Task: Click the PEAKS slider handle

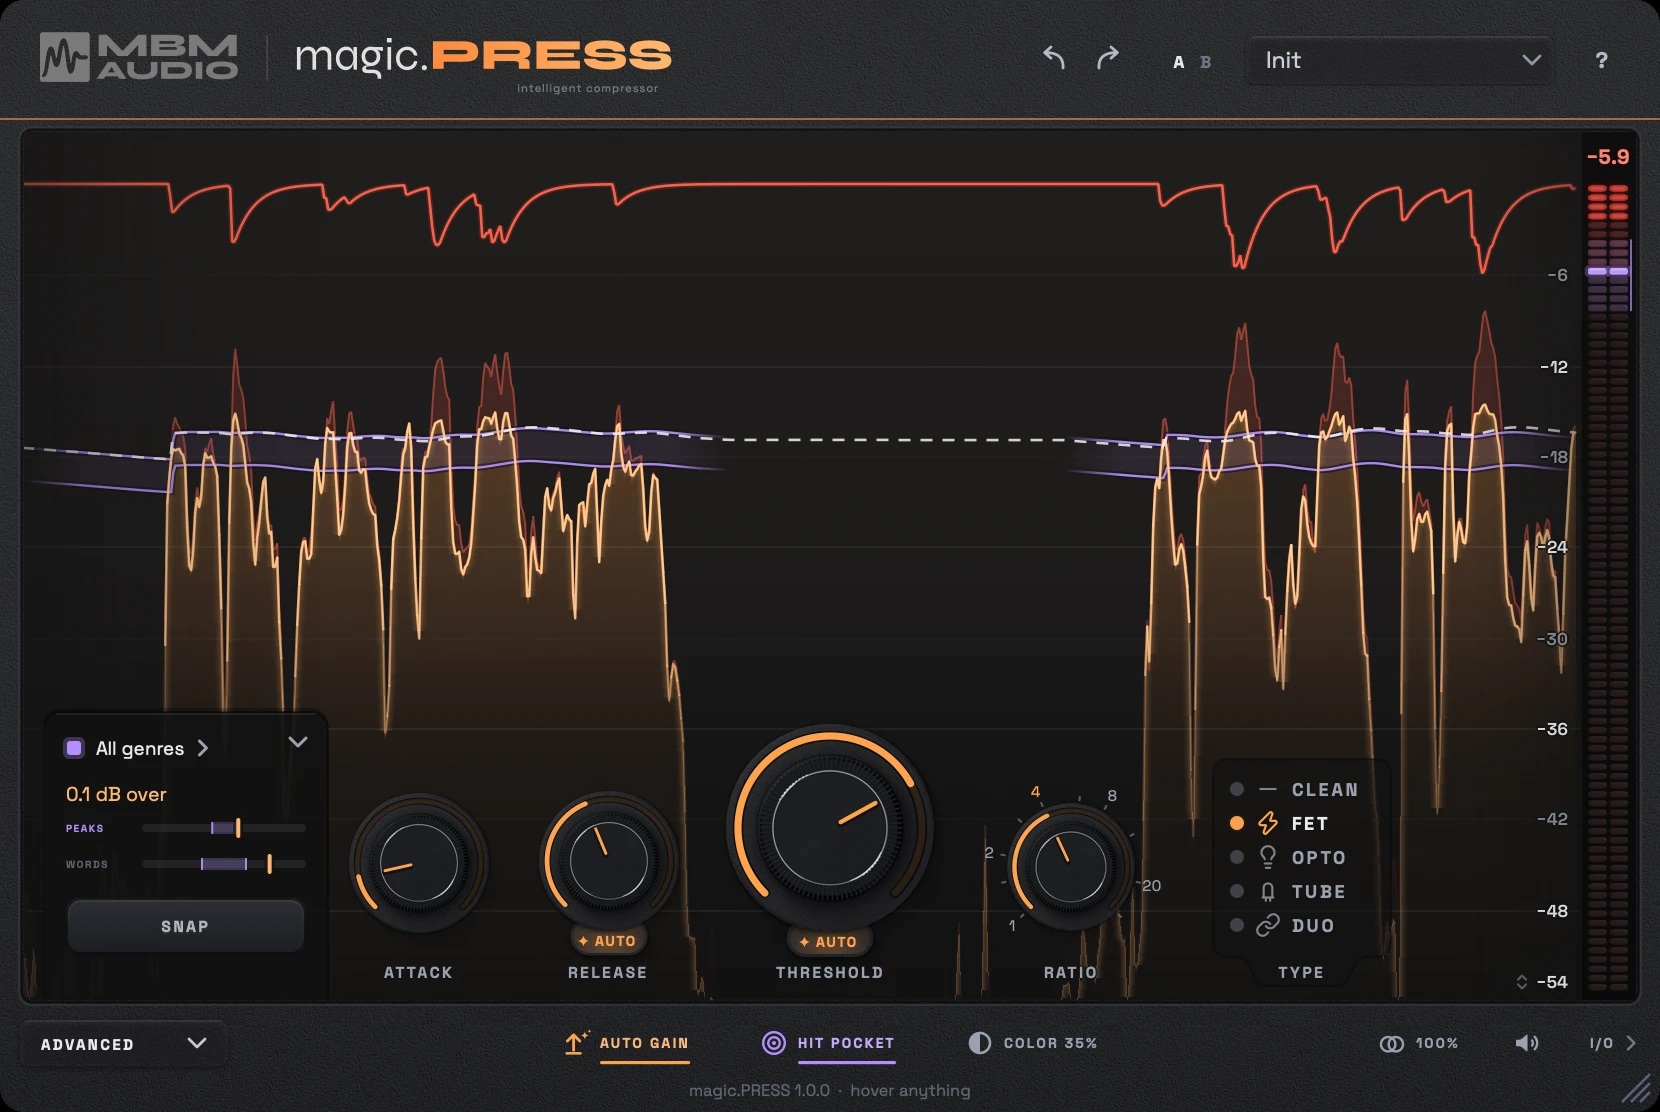Action: pos(238,828)
